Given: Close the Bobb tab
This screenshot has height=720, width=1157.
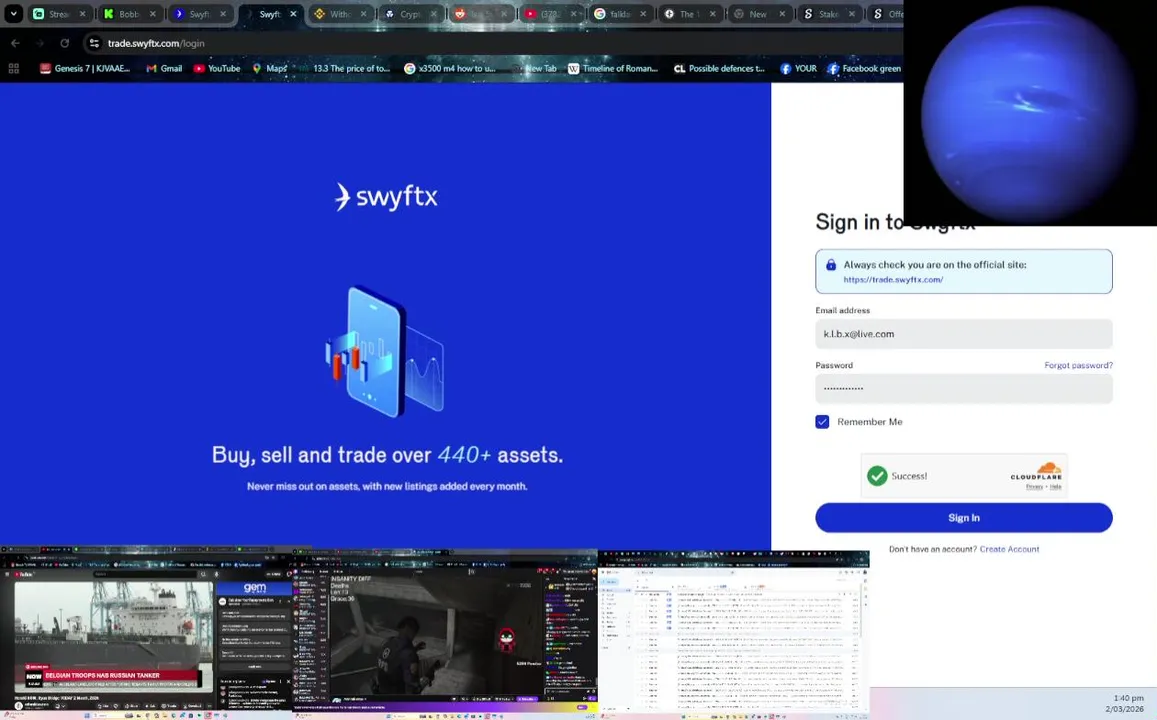Looking at the screenshot, I should 153,14.
